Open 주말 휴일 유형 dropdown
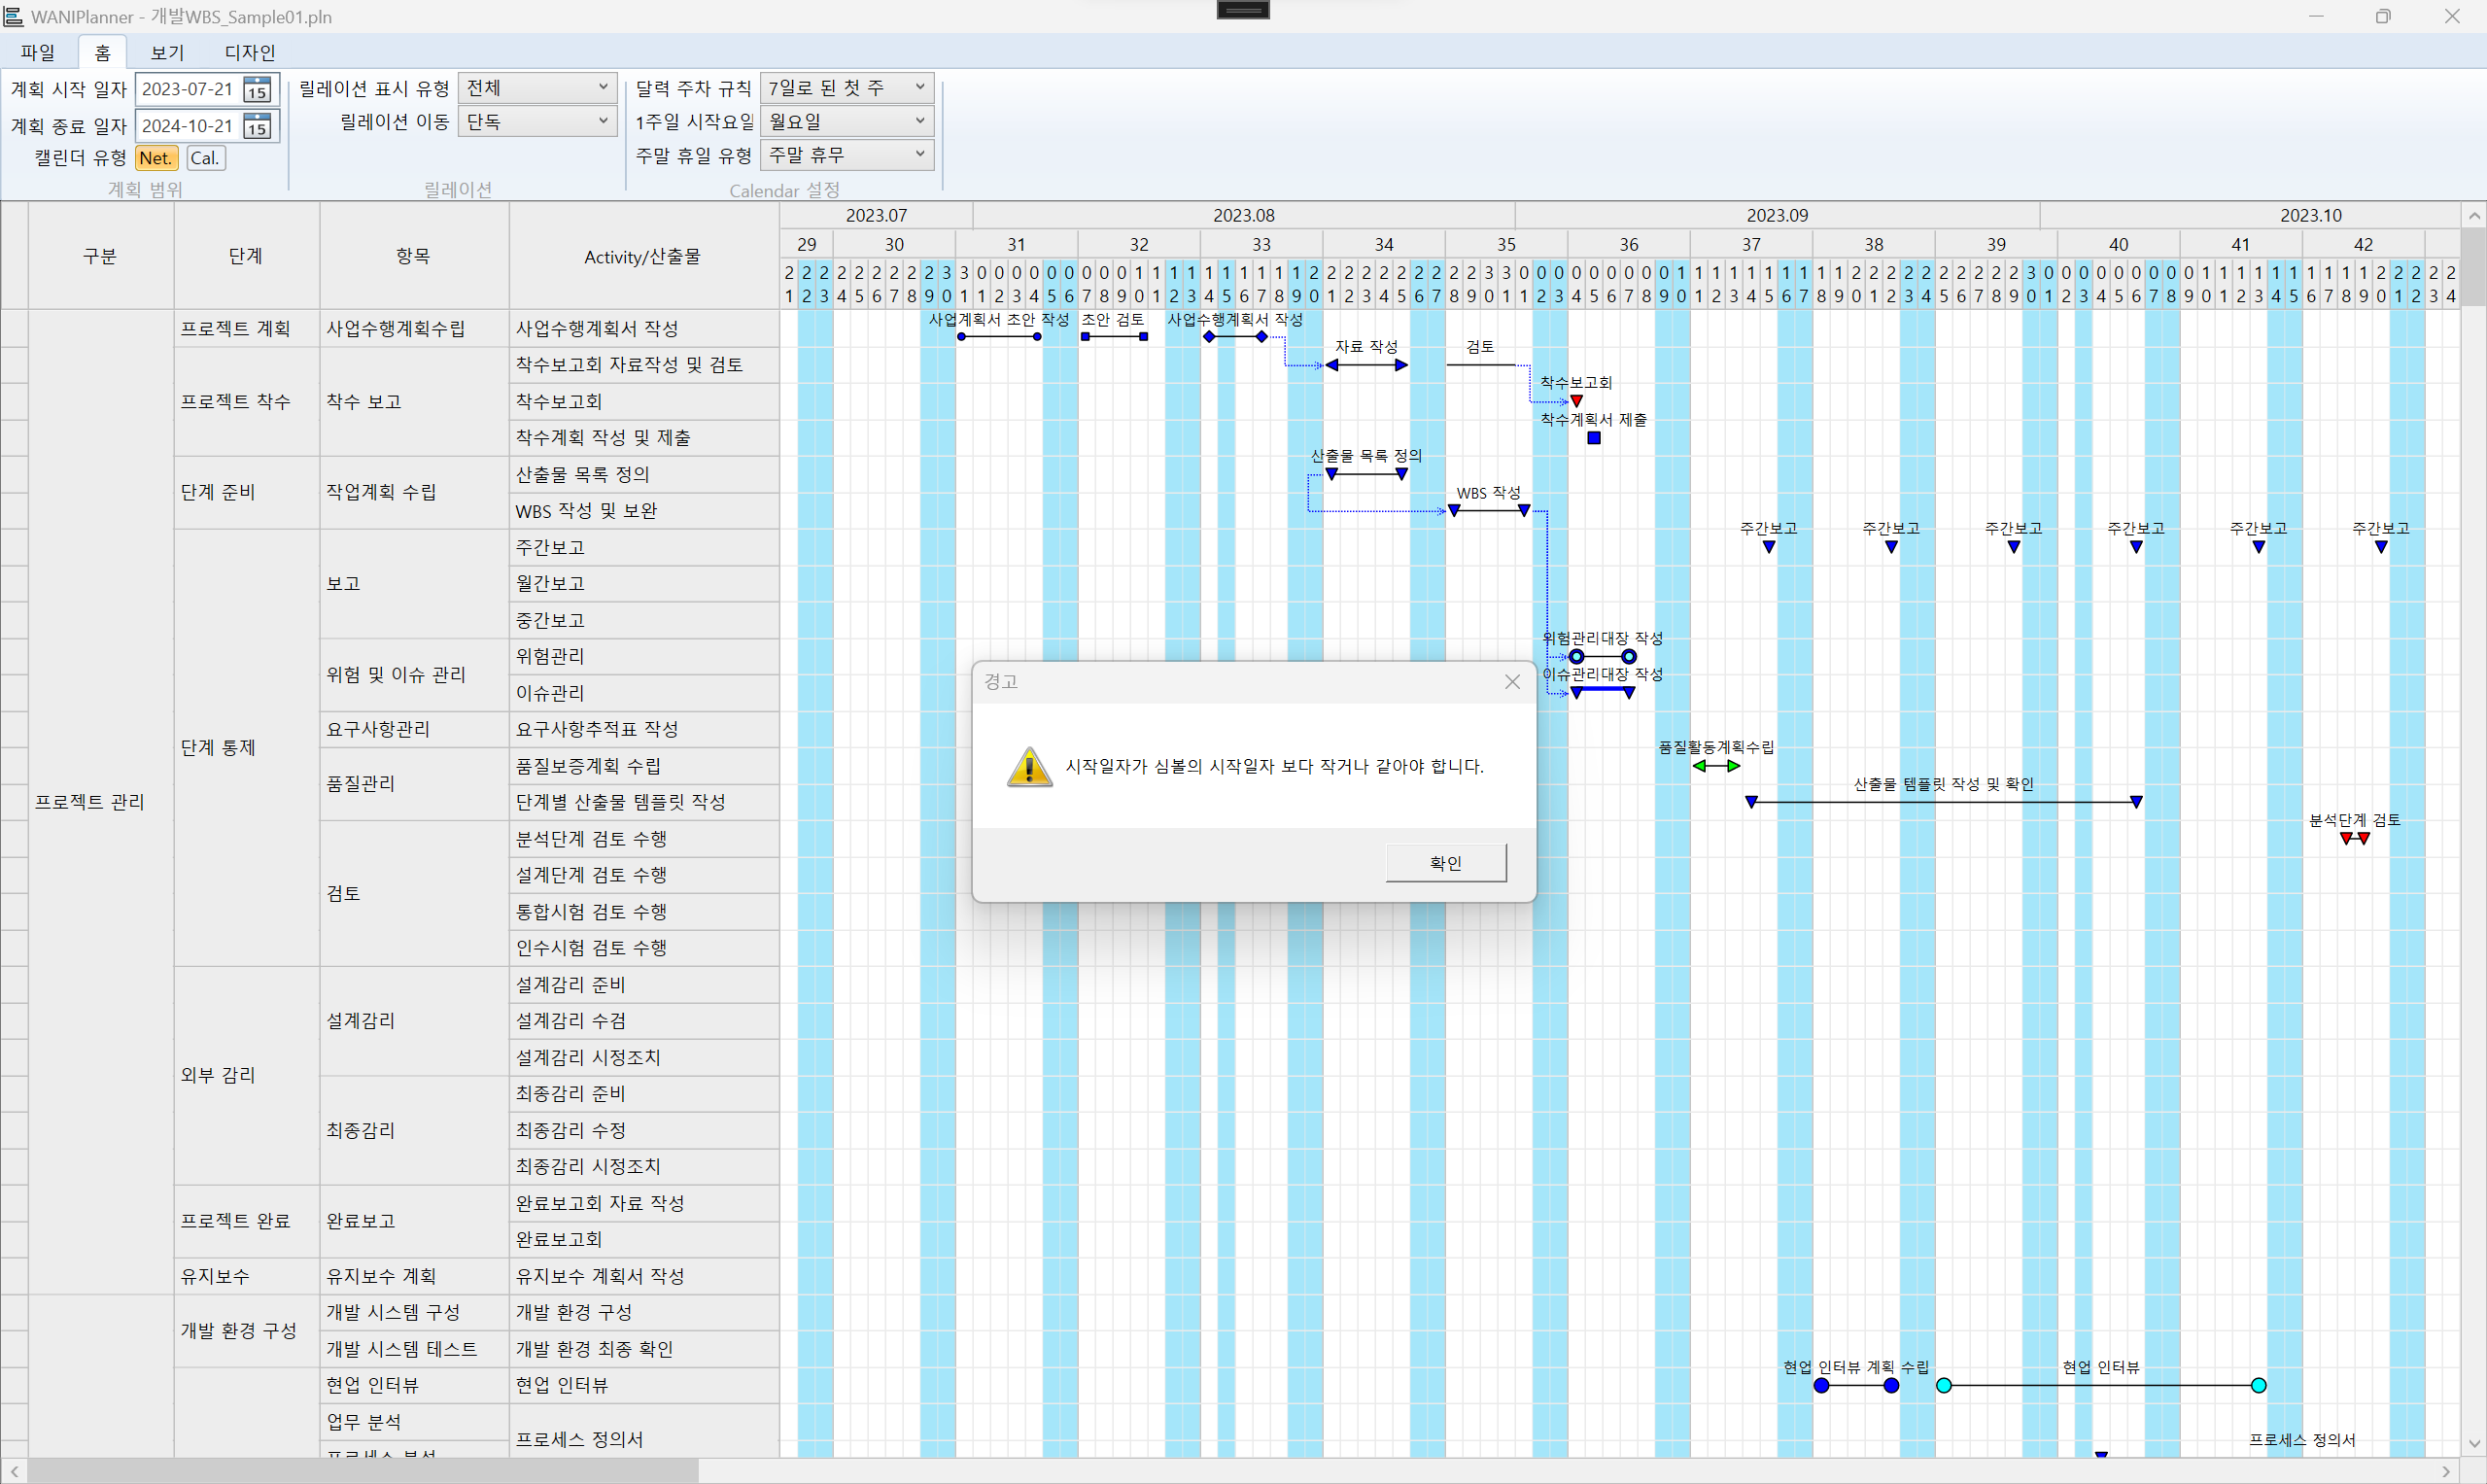This screenshot has height=1484, width=2487. [x=846, y=155]
